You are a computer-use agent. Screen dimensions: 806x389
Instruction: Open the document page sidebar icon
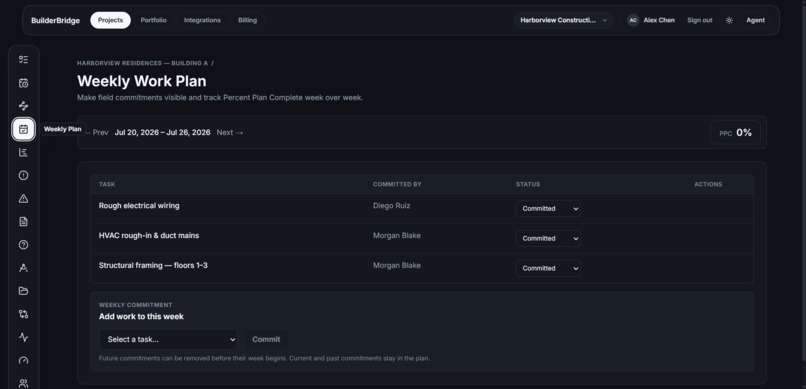[x=23, y=221]
